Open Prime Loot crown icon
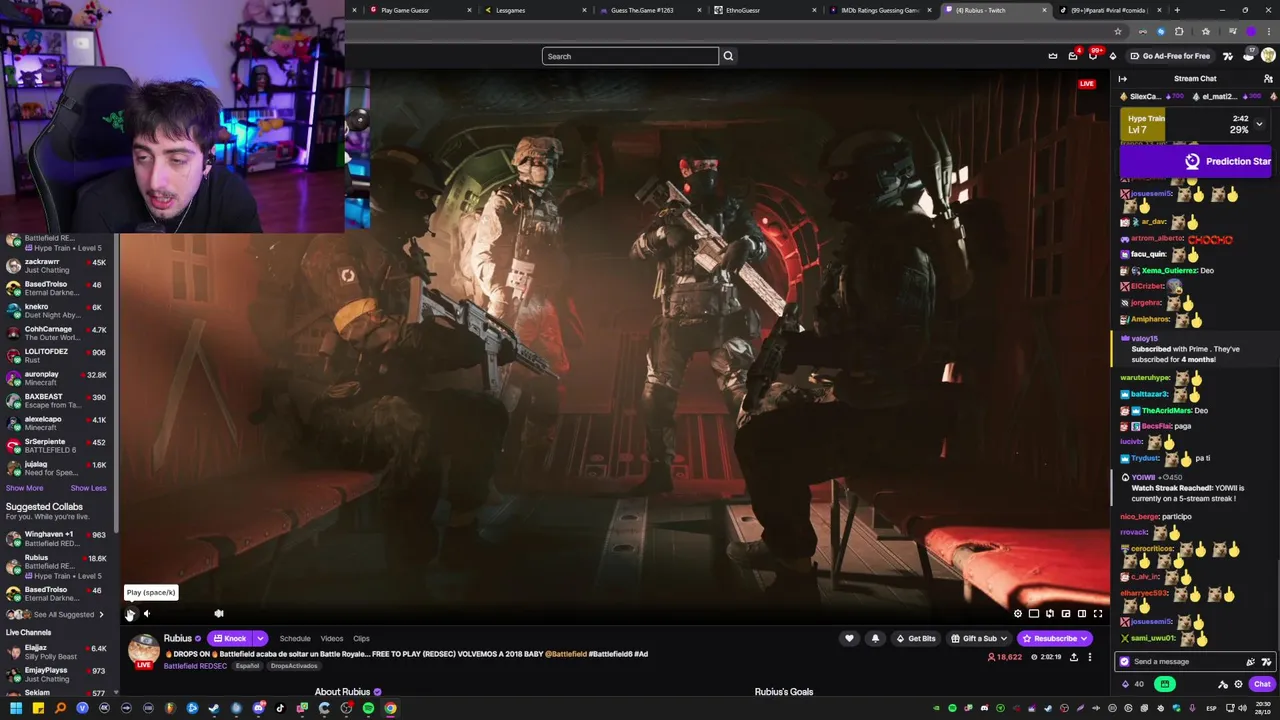1280x720 pixels. click(x=1053, y=56)
